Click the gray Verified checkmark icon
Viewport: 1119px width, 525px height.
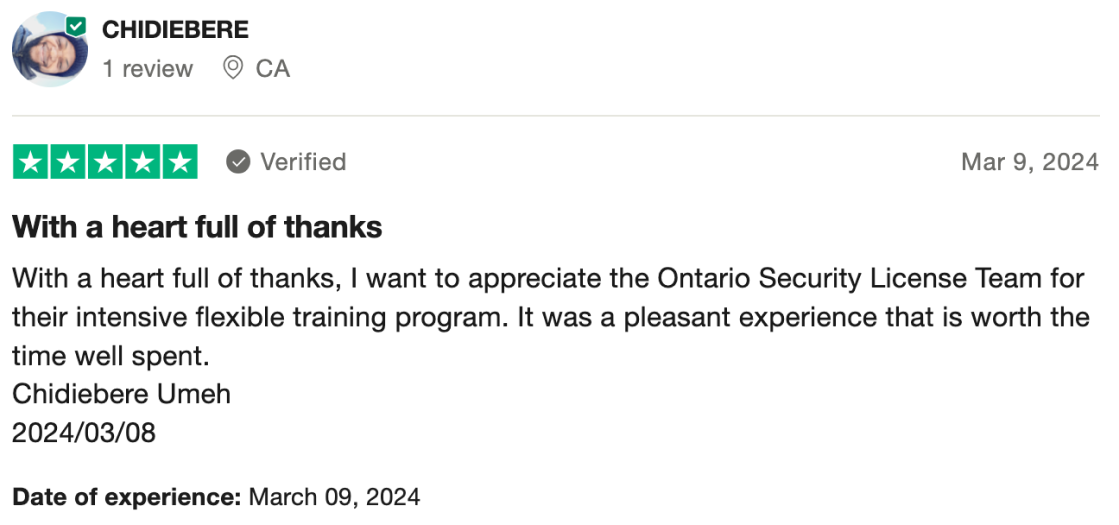click(x=238, y=162)
